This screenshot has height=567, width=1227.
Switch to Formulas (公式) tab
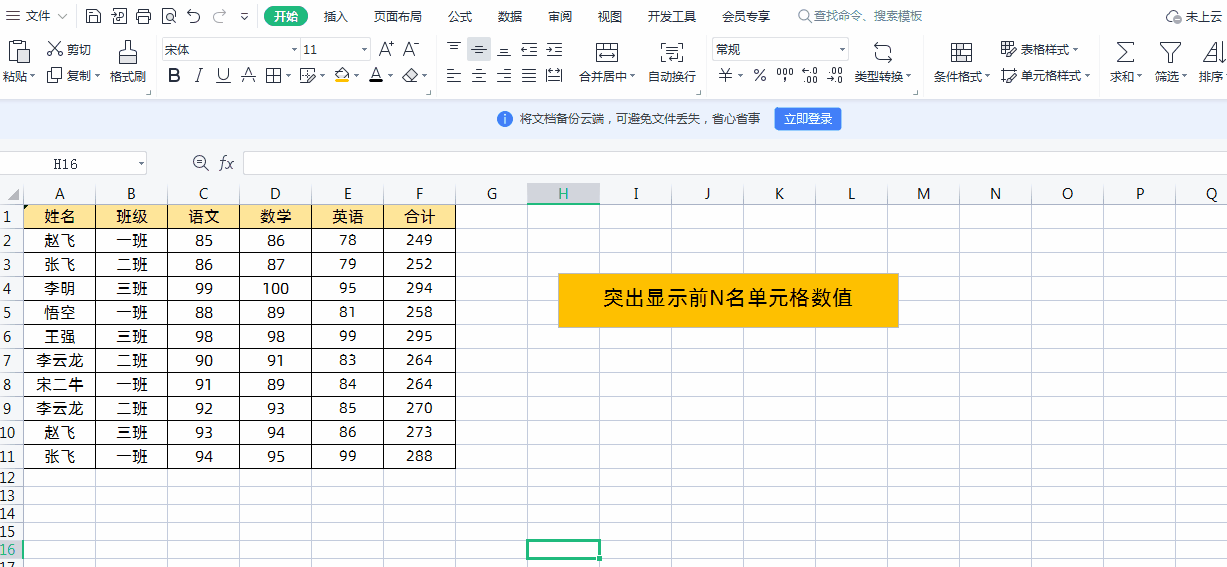pos(460,16)
